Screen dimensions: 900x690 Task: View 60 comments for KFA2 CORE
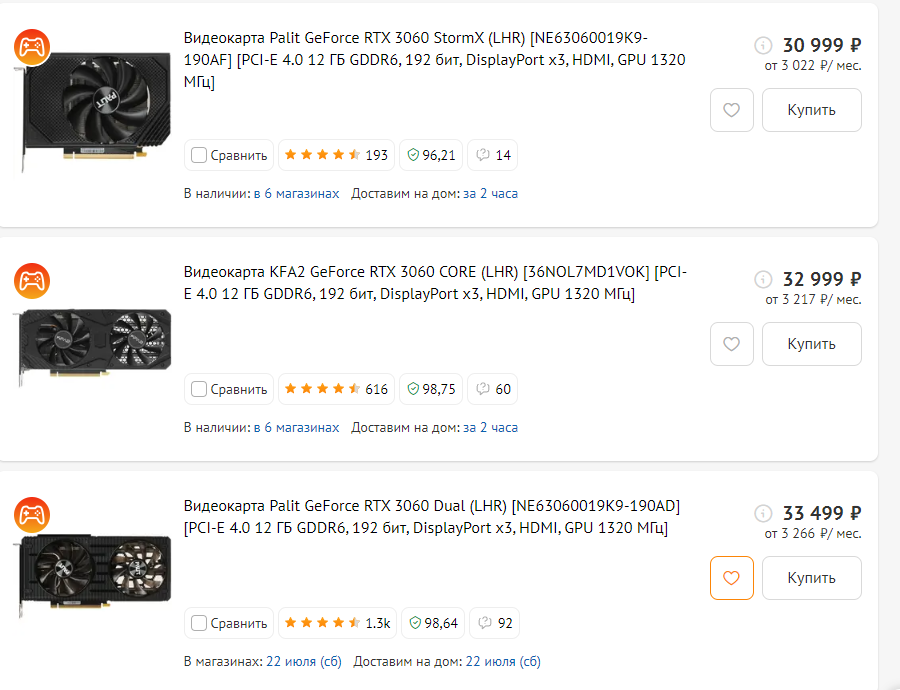pyautogui.click(x=493, y=389)
